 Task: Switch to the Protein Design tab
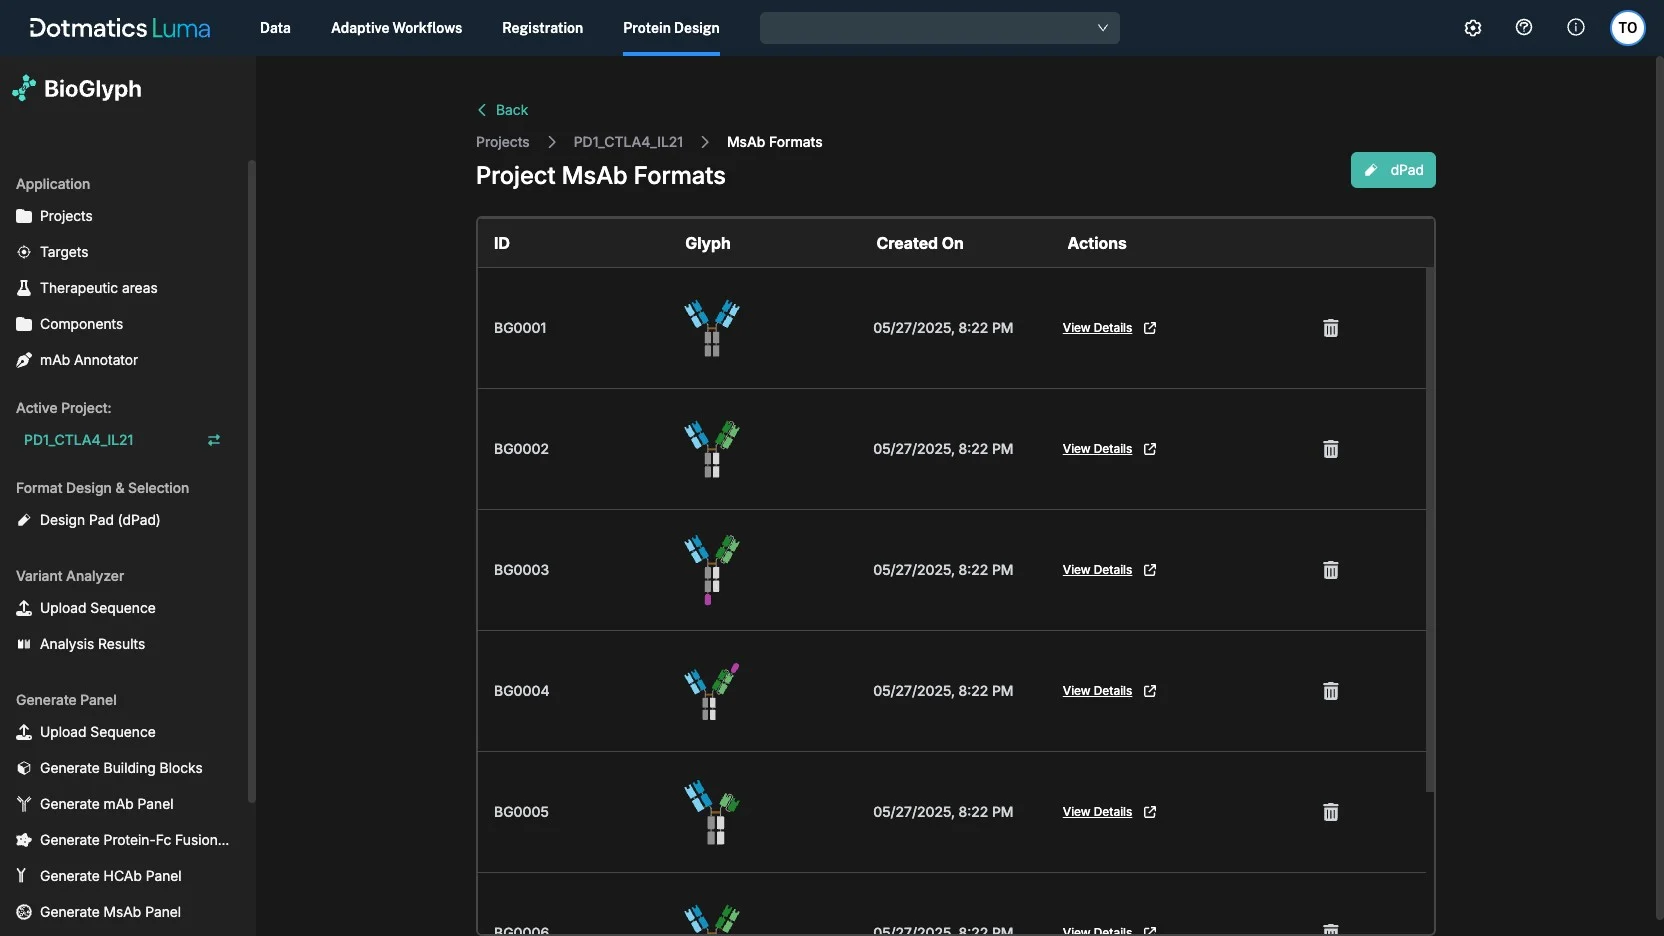pos(671,28)
